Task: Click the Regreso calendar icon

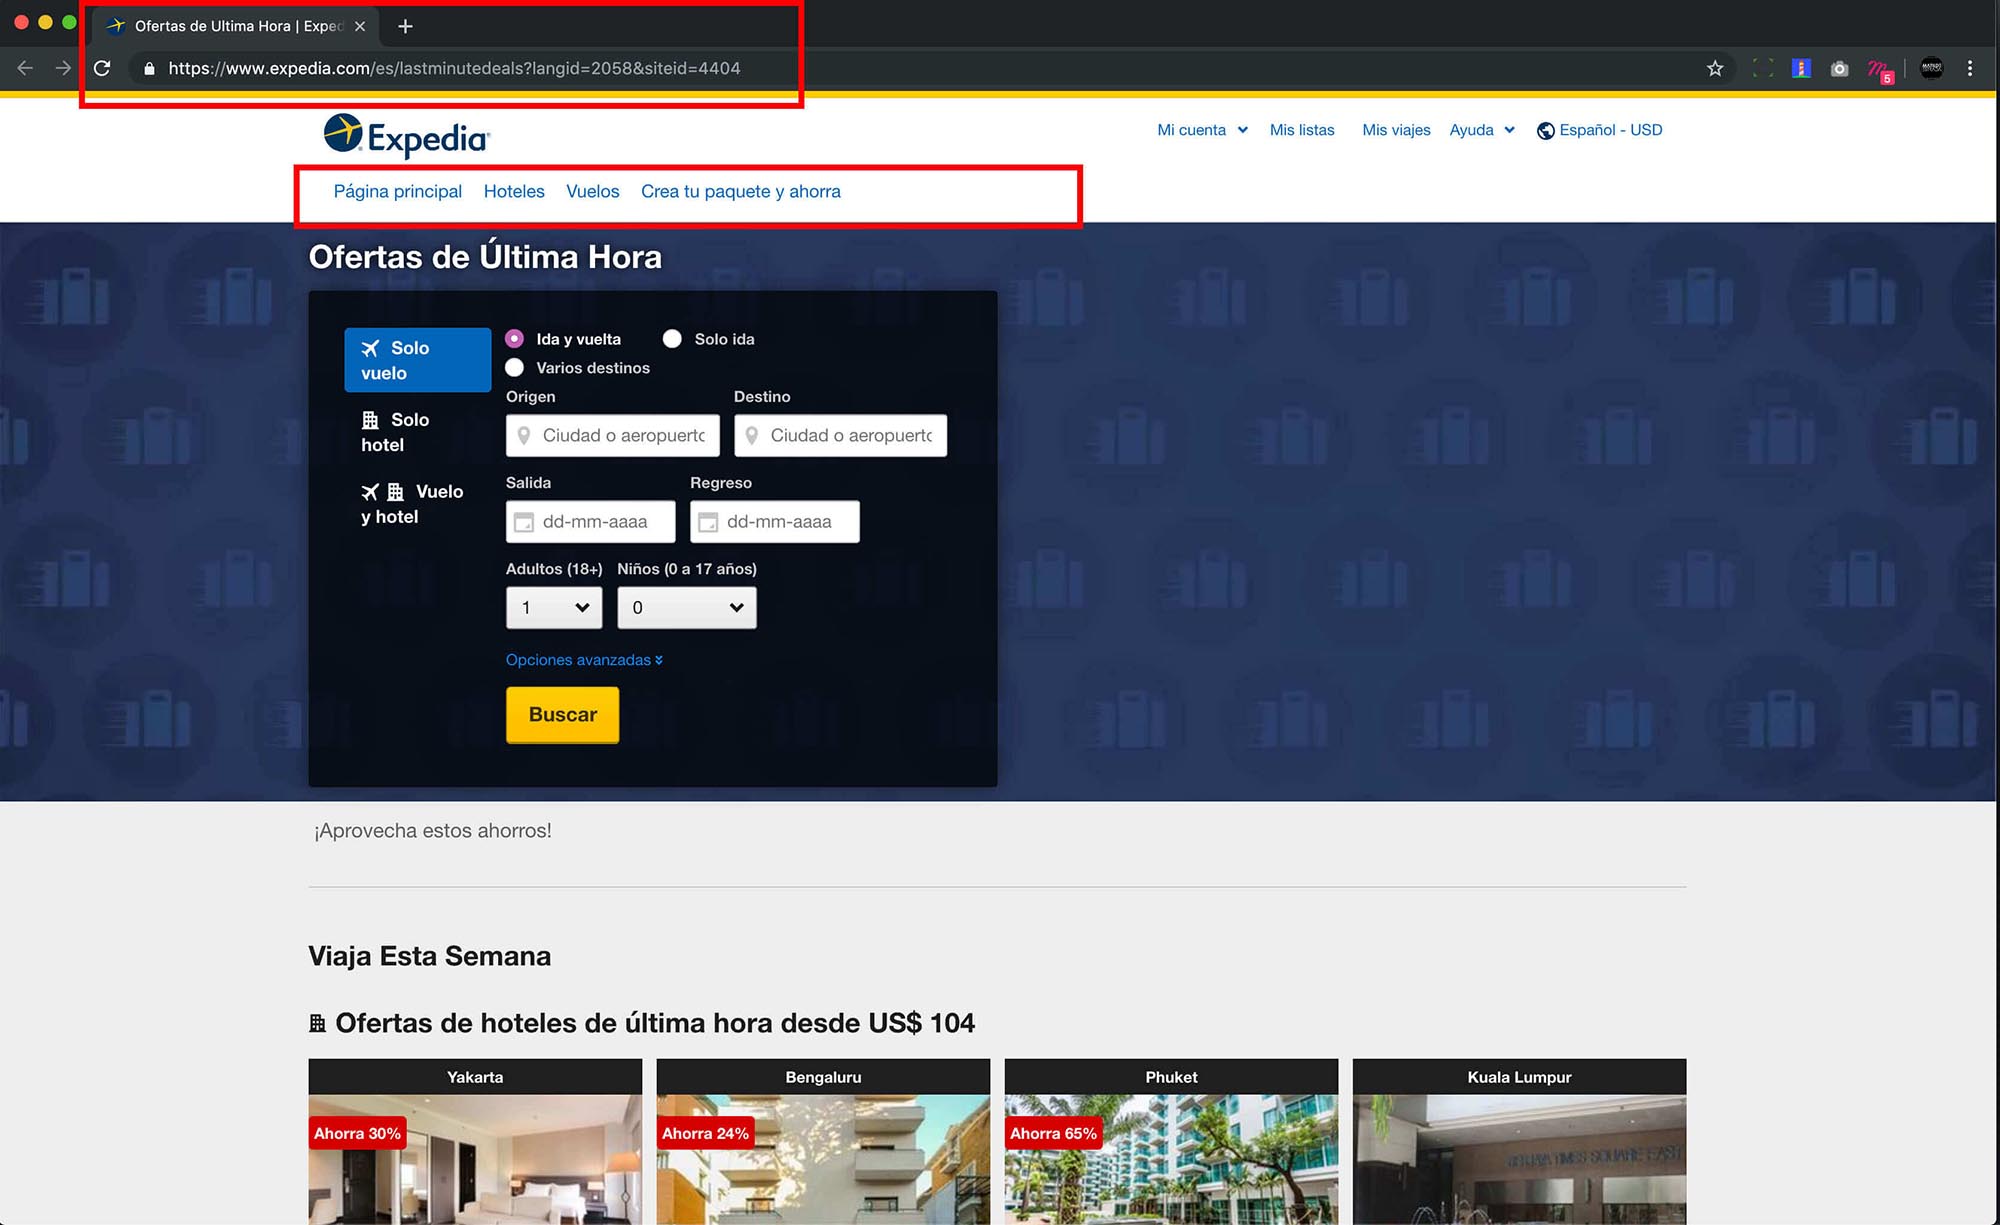Action: [708, 522]
